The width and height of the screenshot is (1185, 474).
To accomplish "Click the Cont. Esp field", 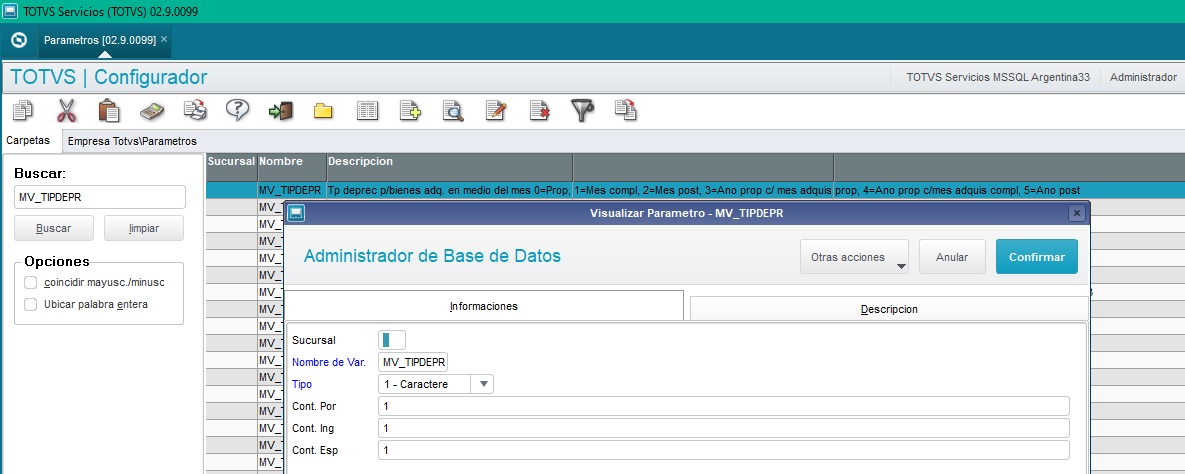I will pos(723,451).
